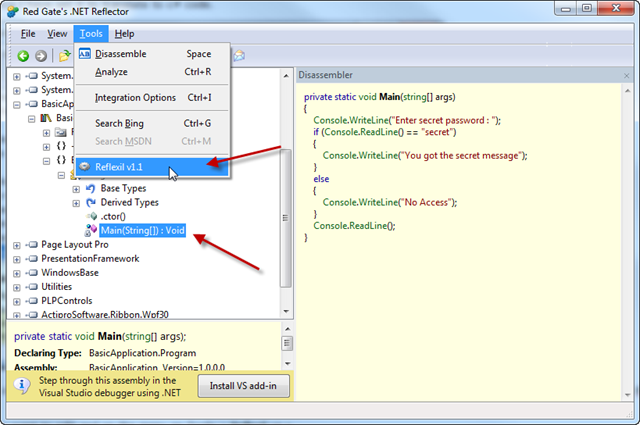The image size is (640, 425).
Task: Click the tree pane scrollbar thumb
Action: click(x=286, y=218)
